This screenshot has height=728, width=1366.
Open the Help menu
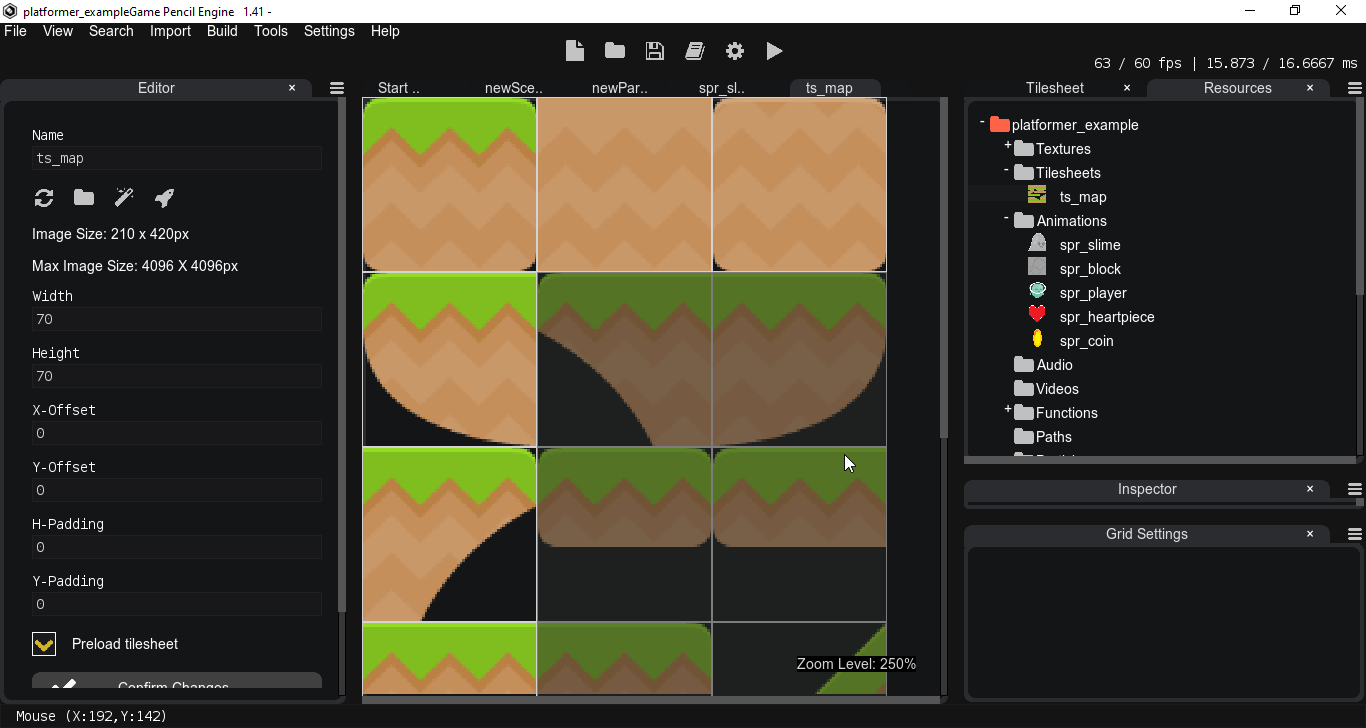(x=385, y=31)
